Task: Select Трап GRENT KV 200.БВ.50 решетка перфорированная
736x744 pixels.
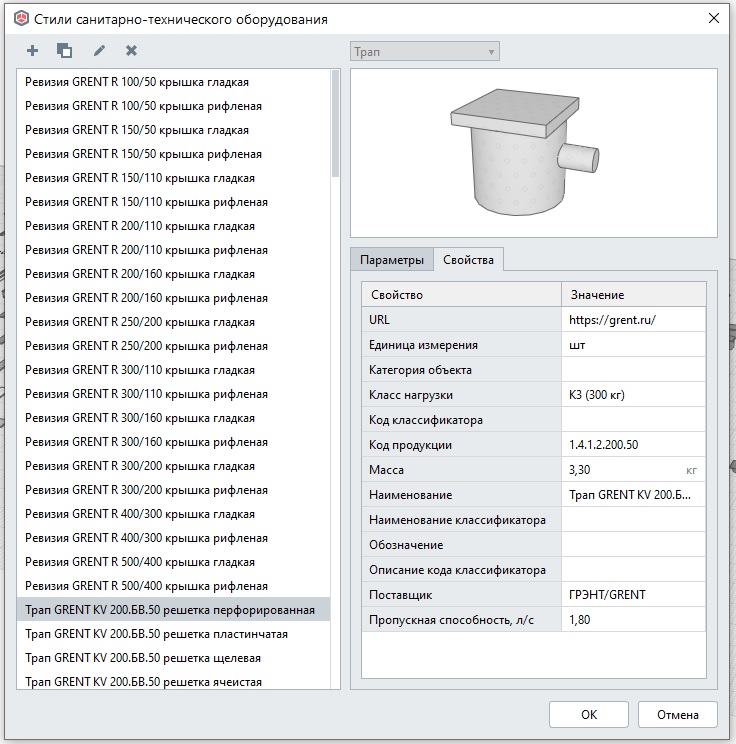Action: tap(174, 610)
